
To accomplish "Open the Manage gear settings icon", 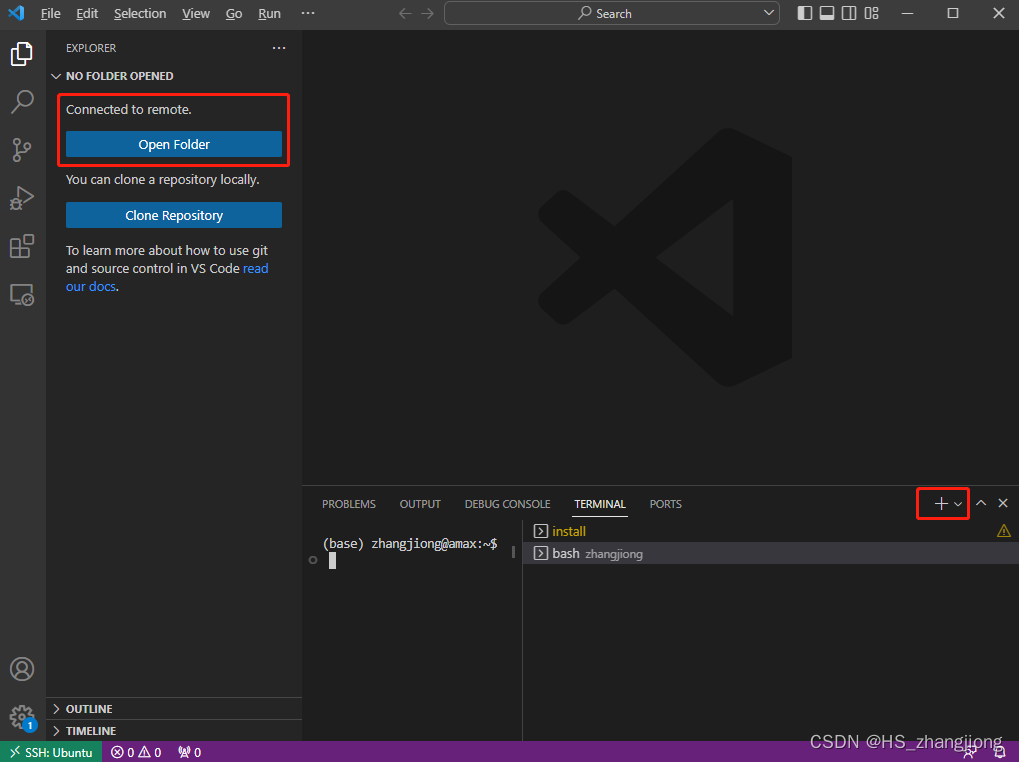I will click(21, 717).
